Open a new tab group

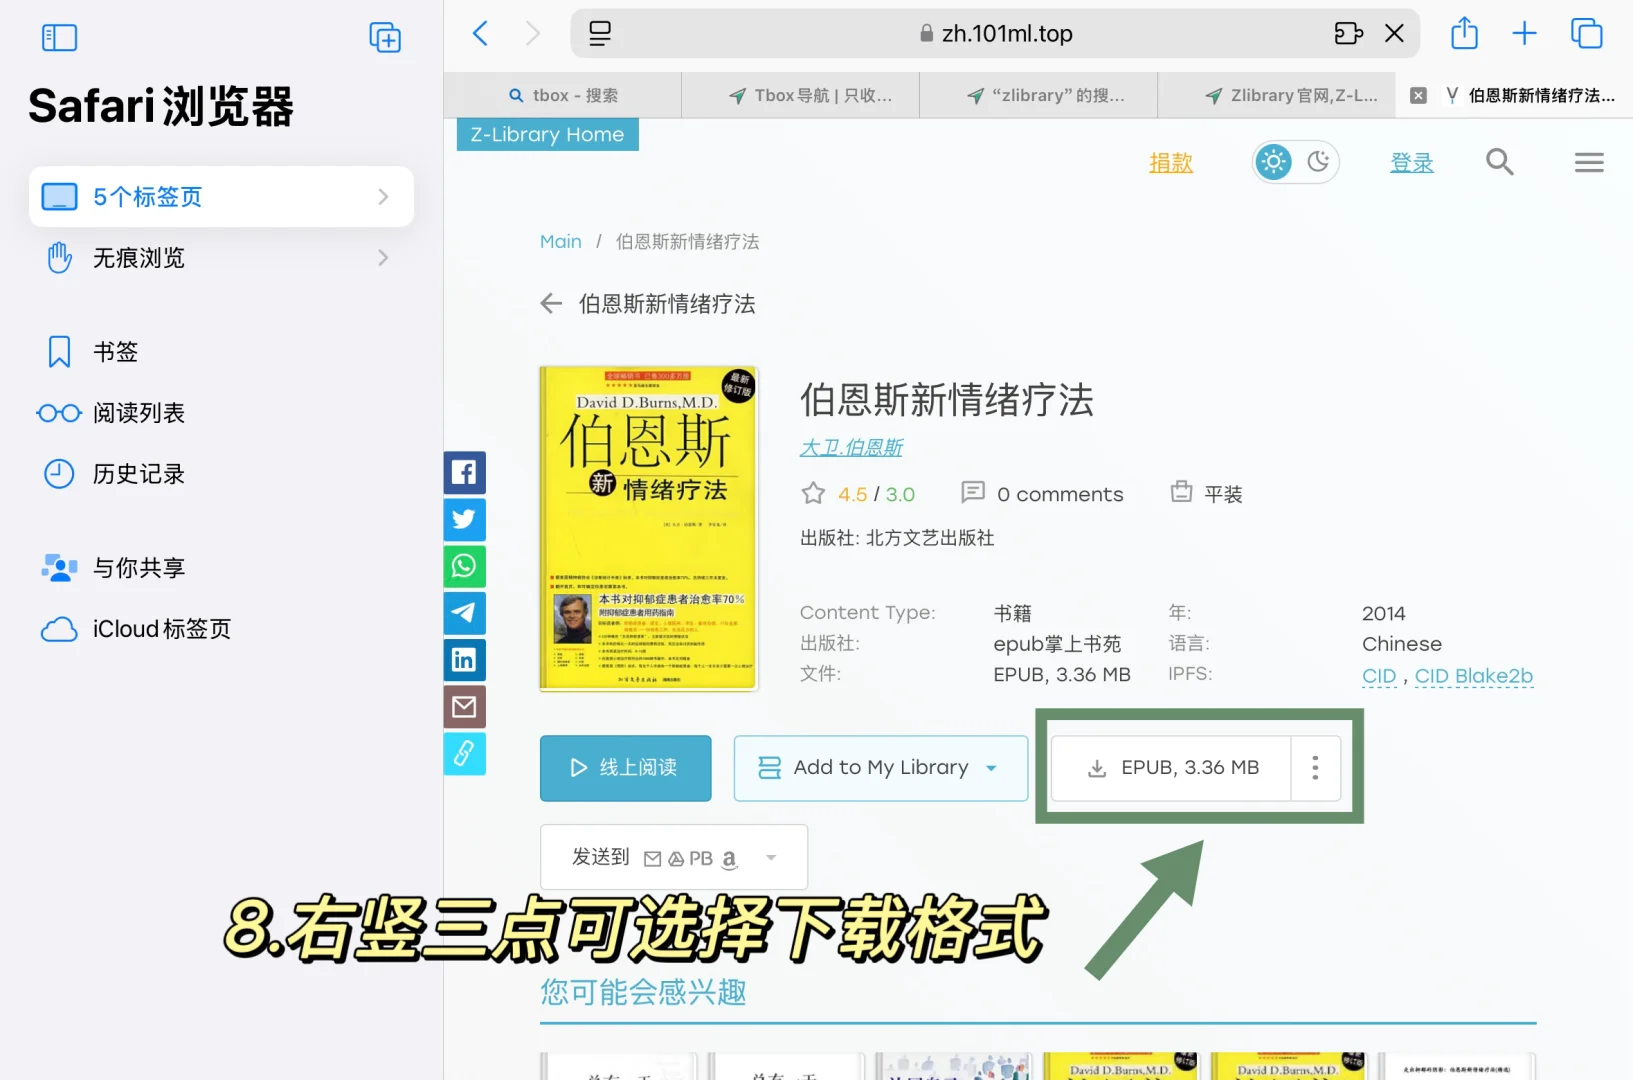(385, 38)
